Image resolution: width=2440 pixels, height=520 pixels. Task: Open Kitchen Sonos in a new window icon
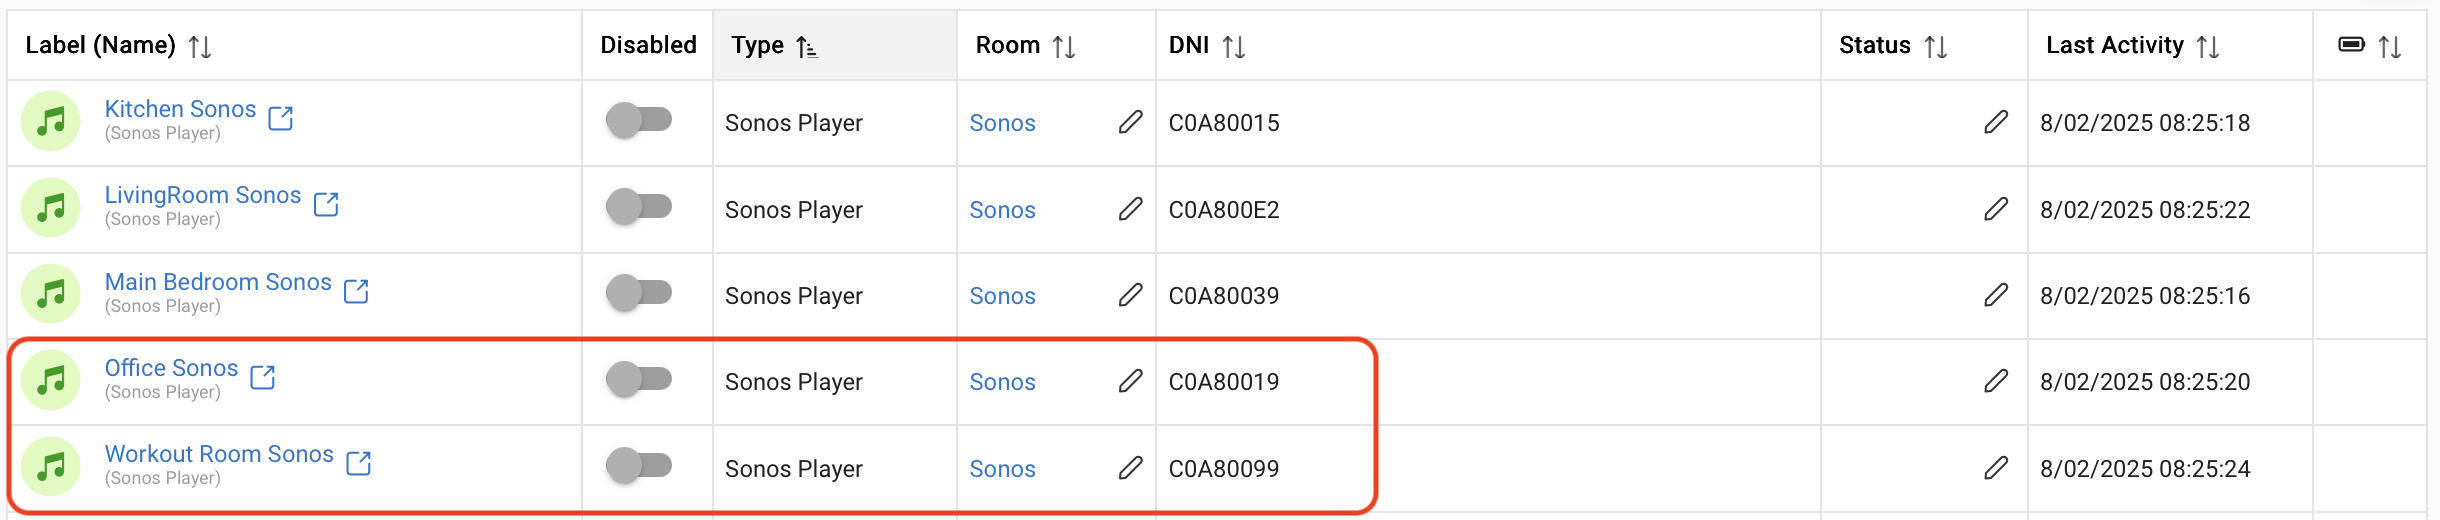pos(281,118)
